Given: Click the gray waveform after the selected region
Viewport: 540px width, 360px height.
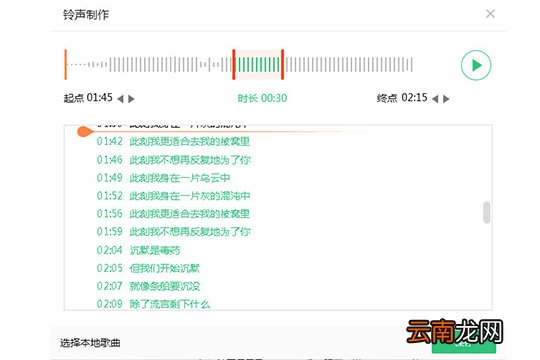Looking at the screenshot, I should point(349,64).
